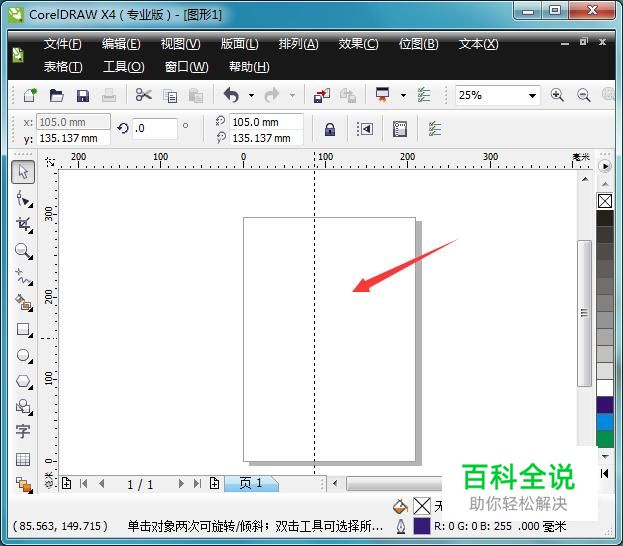Select the Smart fill tool
This screenshot has height=546, width=623.
pos(24,303)
